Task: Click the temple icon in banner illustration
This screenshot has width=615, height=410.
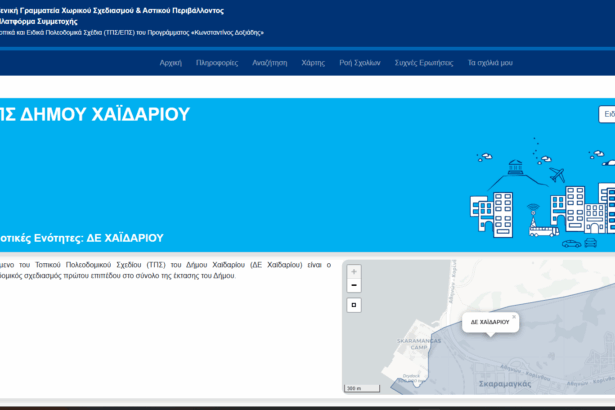Action: click(x=516, y=167)
